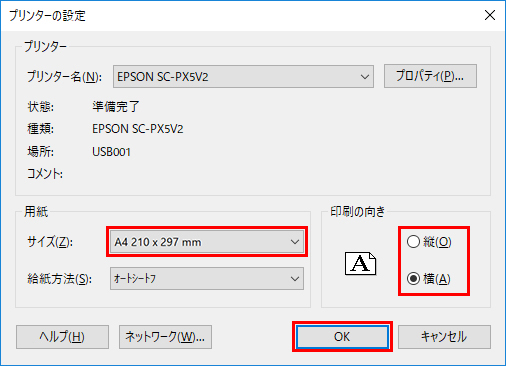Click the プリンター名(N): label
The image size is (506, 366).
(x=64, y=77)
